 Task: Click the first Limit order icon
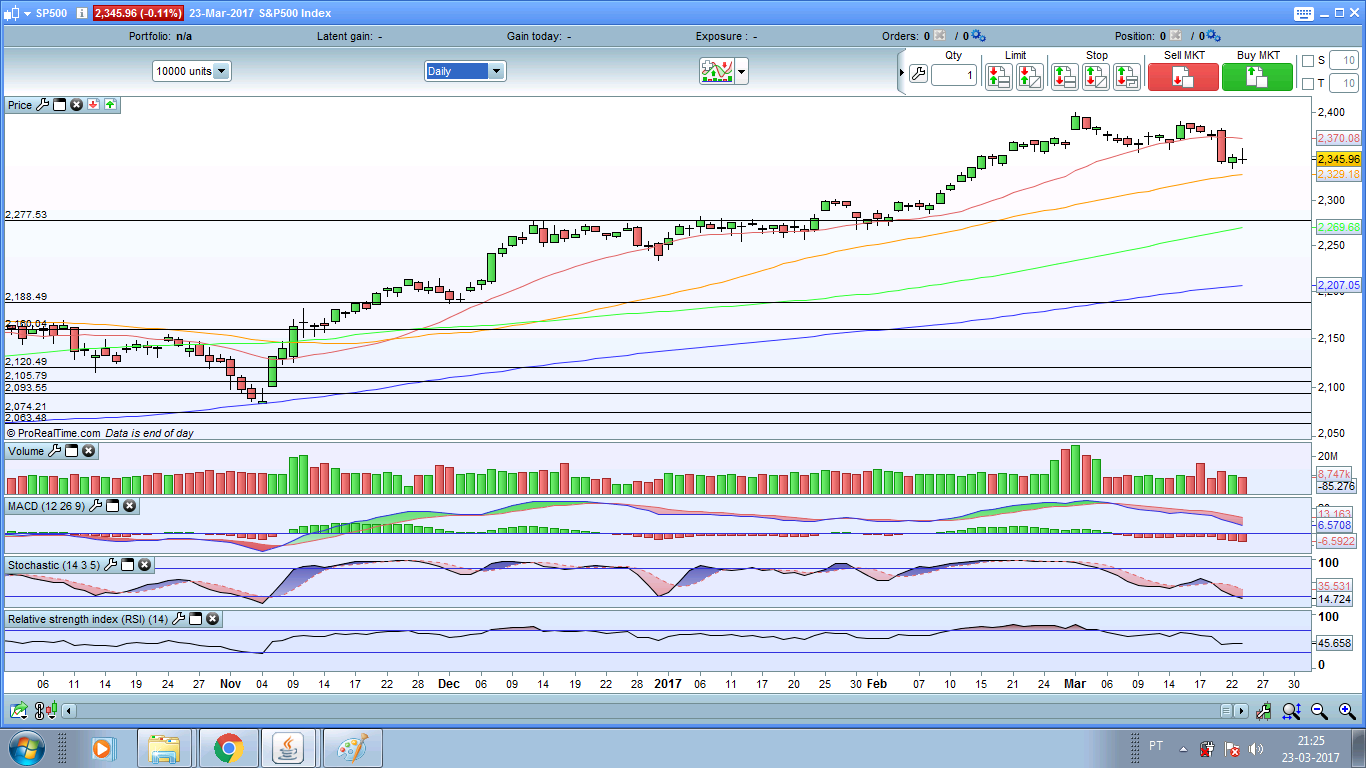point(998,76)
